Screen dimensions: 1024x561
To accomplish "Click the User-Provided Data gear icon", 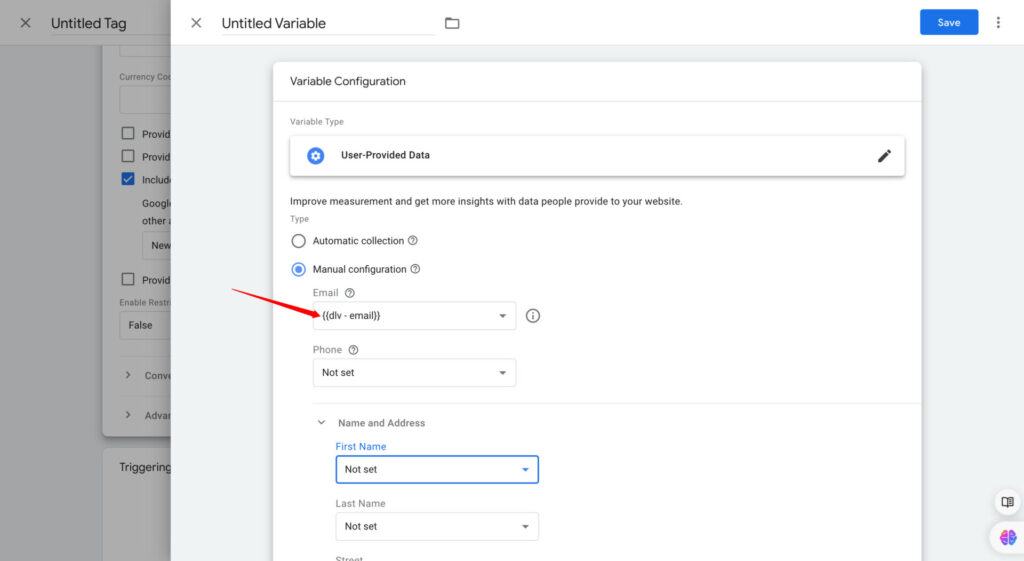I will pos(316,156).
